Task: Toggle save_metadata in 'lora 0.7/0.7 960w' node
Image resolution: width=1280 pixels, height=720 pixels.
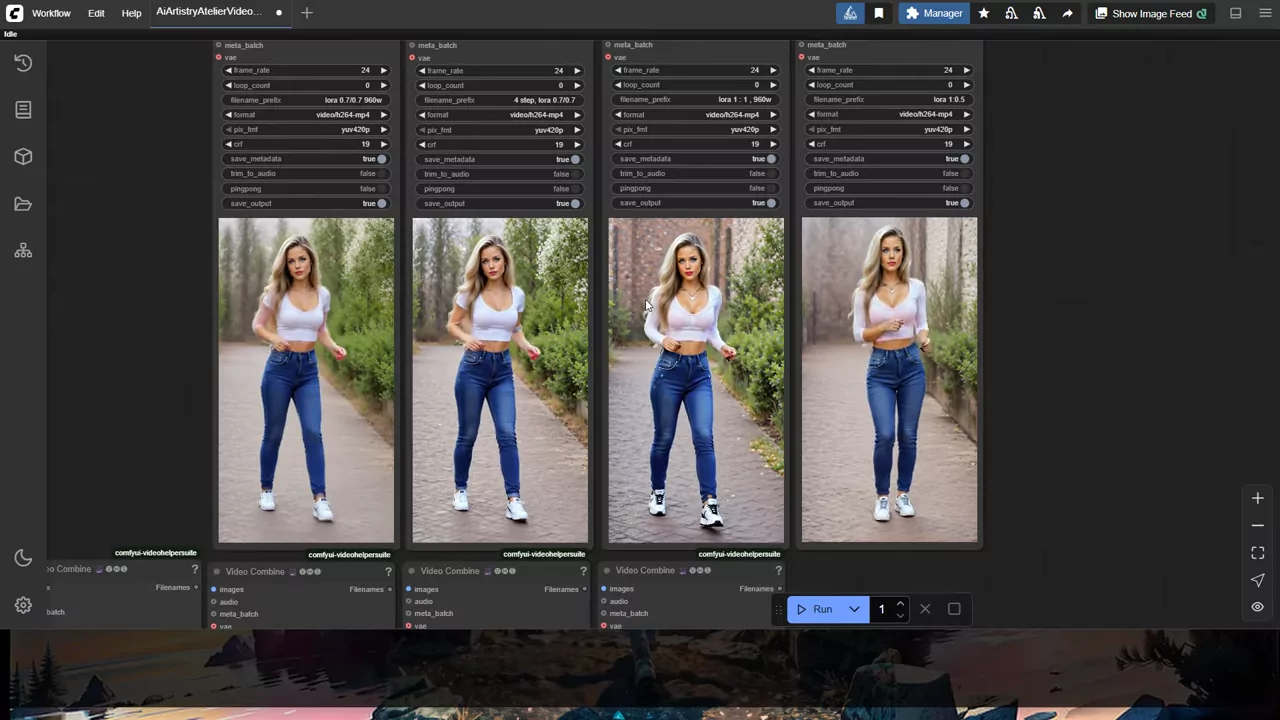Action: point(306,159)
